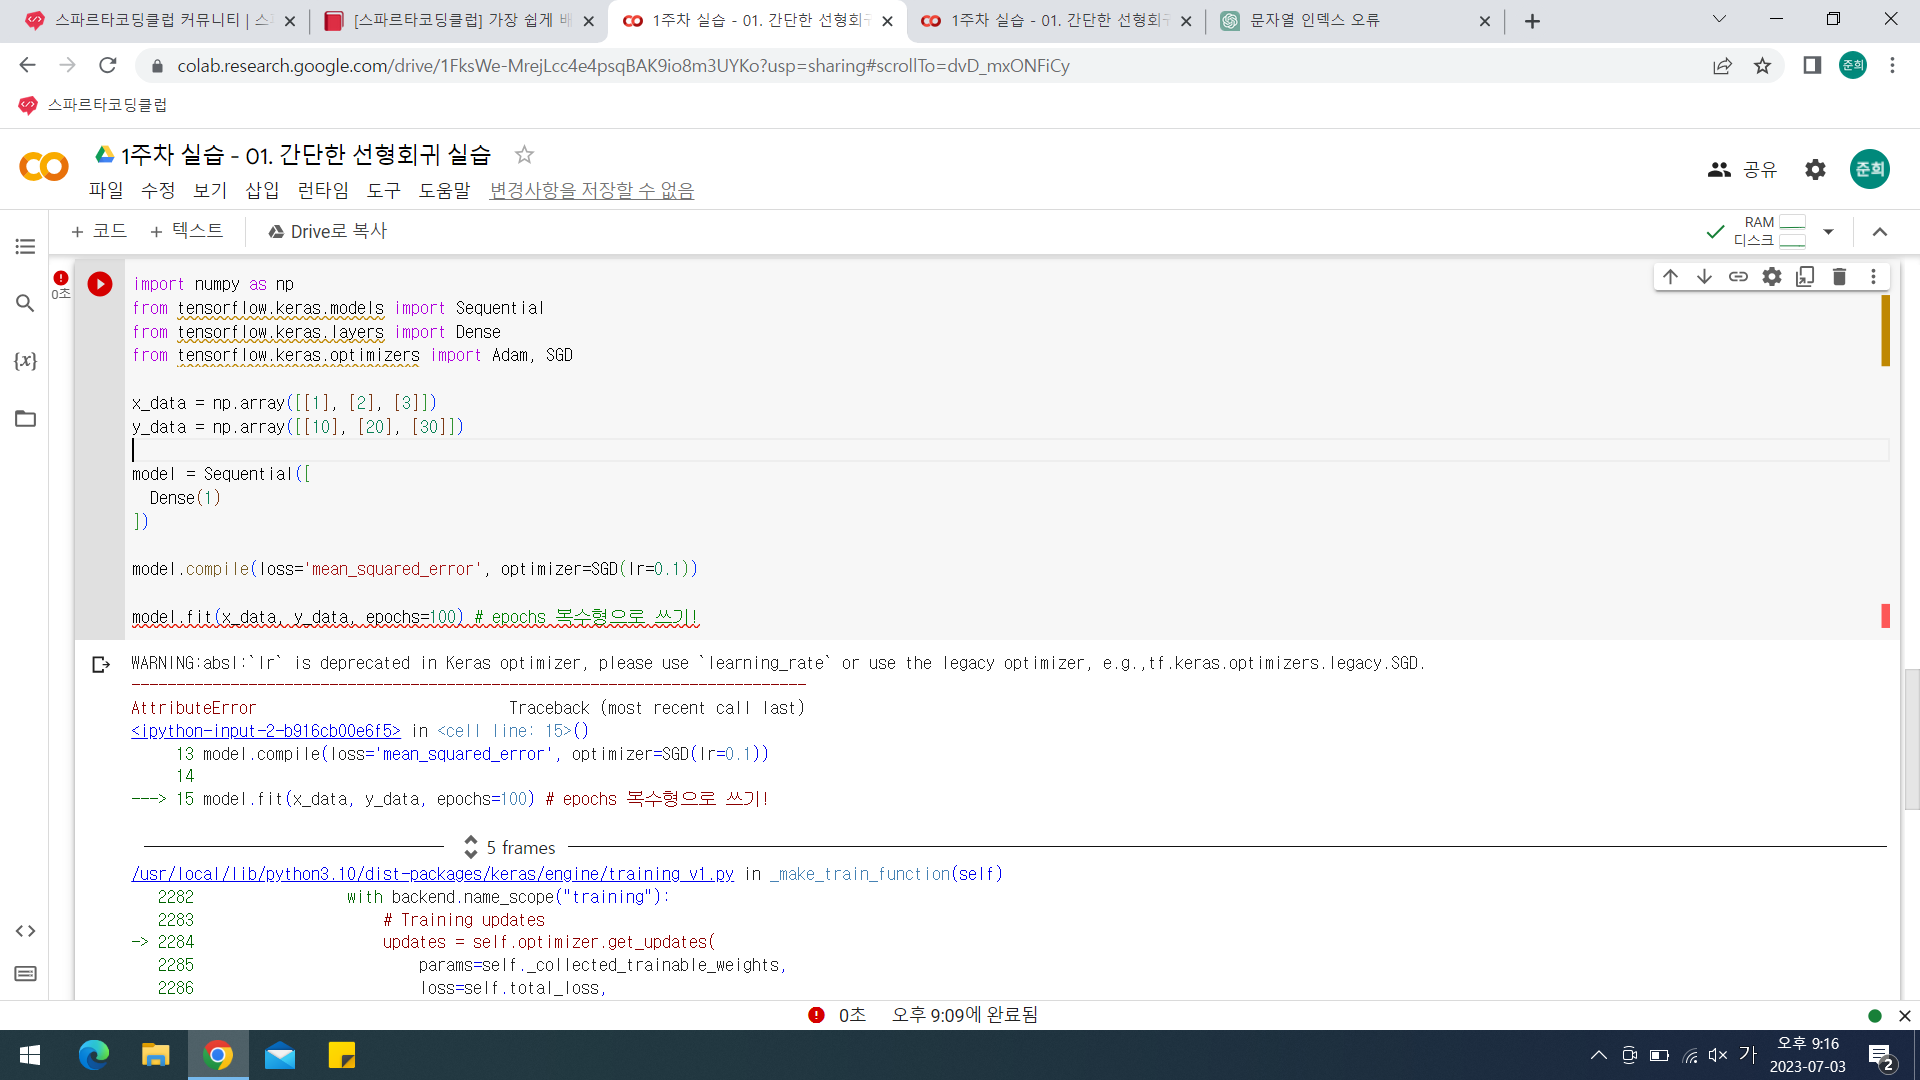
Task: Delete the cell trash icon
Action: [x=1839, y=277]
